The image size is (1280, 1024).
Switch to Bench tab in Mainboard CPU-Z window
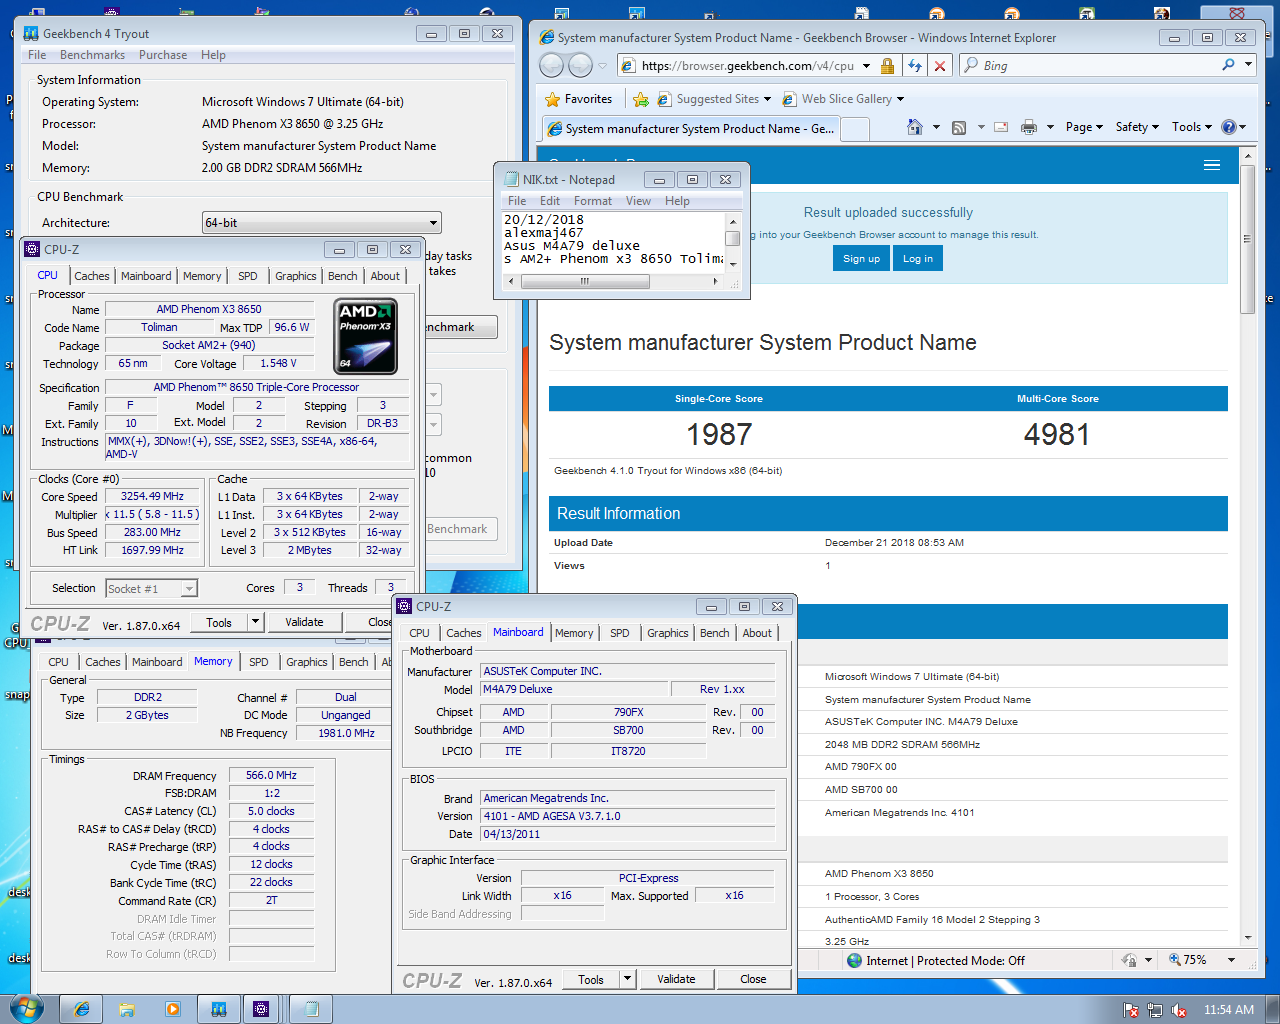point(714,633)
